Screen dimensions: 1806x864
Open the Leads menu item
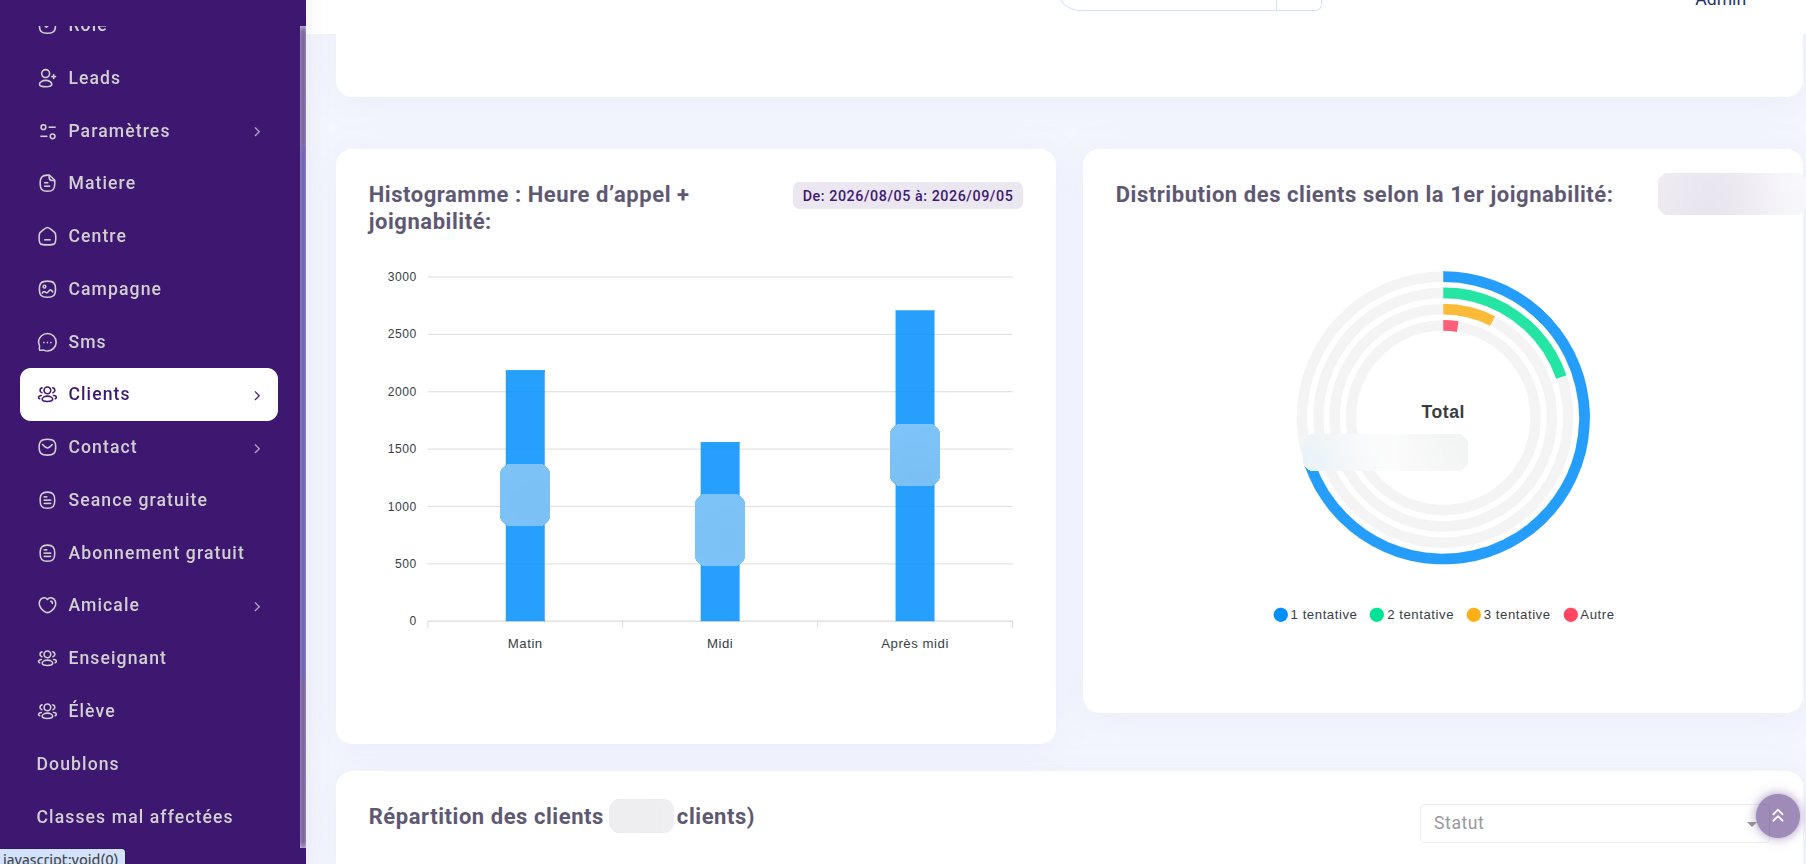(x=149, y=78)
